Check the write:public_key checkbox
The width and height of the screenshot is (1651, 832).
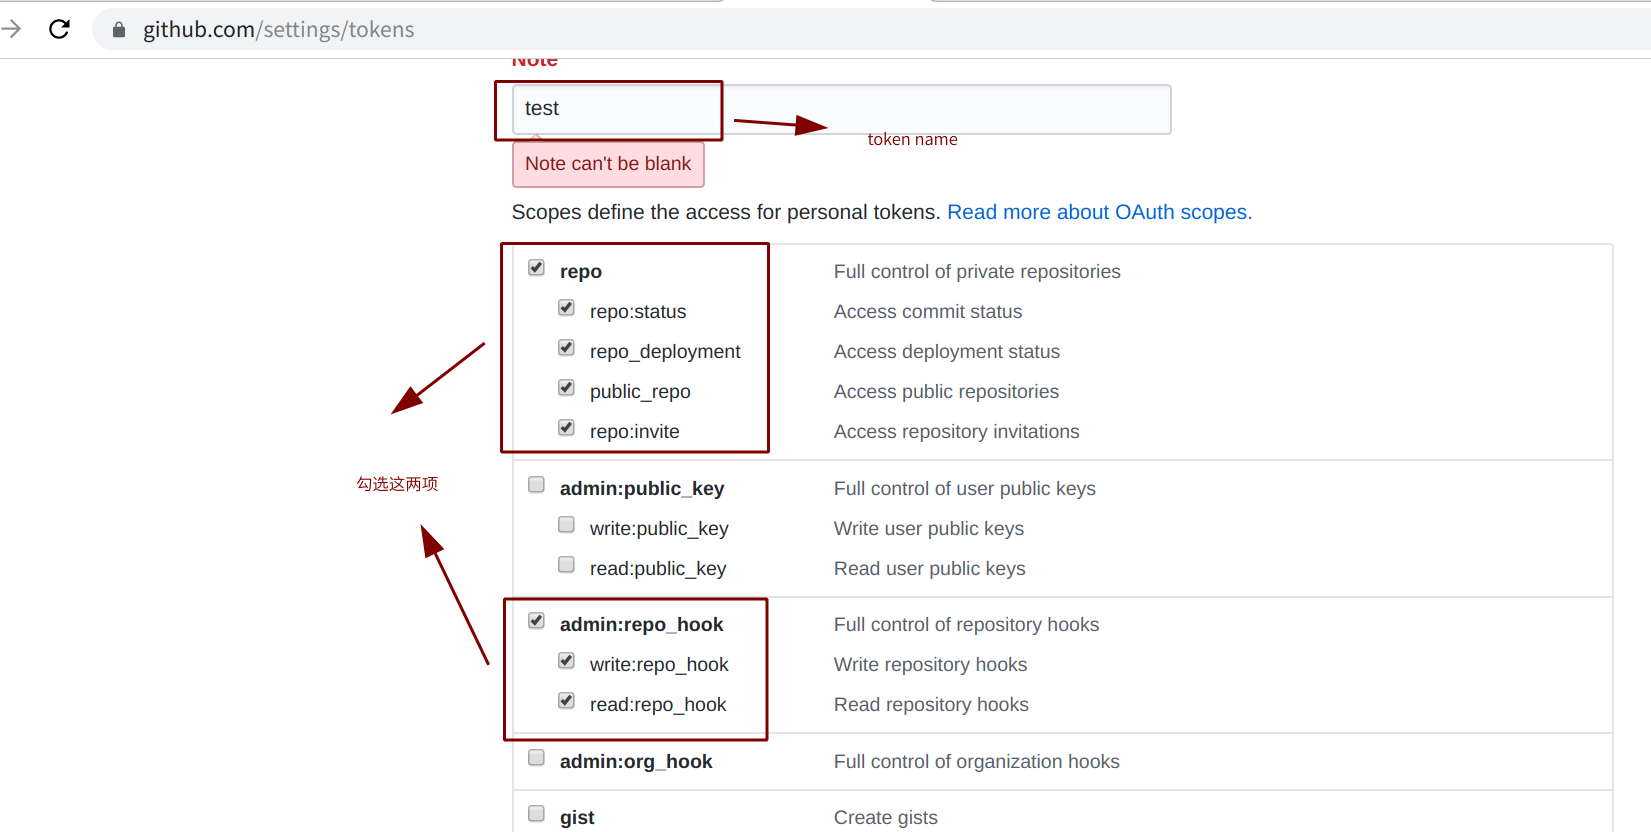click(567, 525)
